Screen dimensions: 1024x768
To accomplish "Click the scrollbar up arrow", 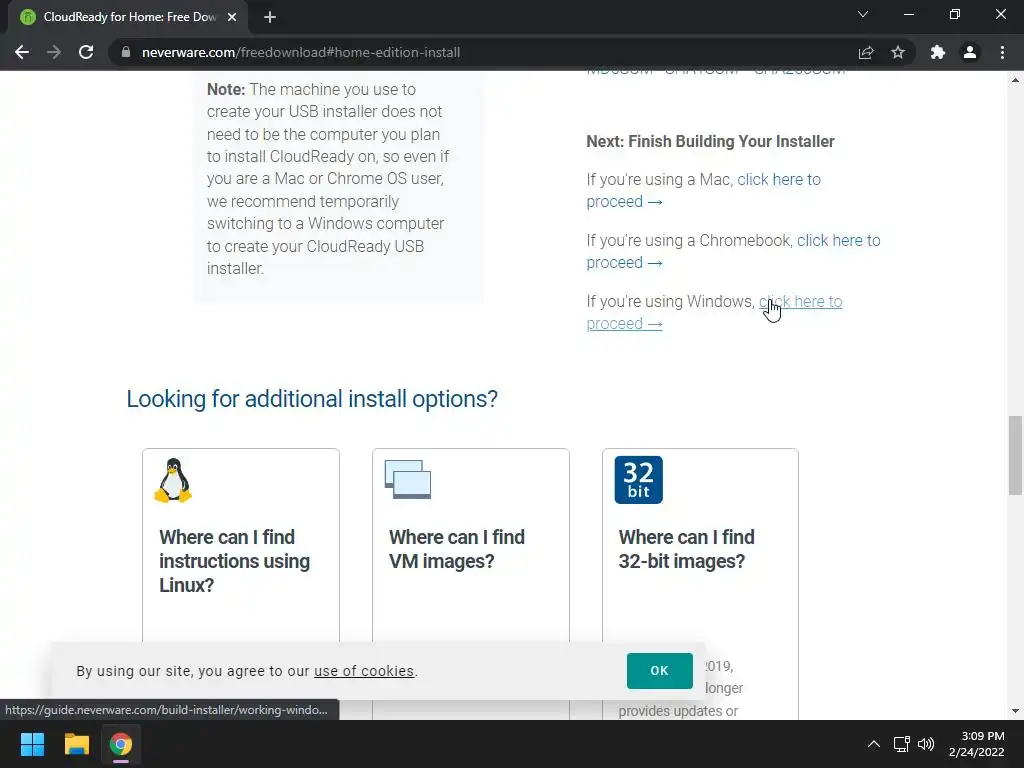I will pyautogui.click(x=1015, y=80).
